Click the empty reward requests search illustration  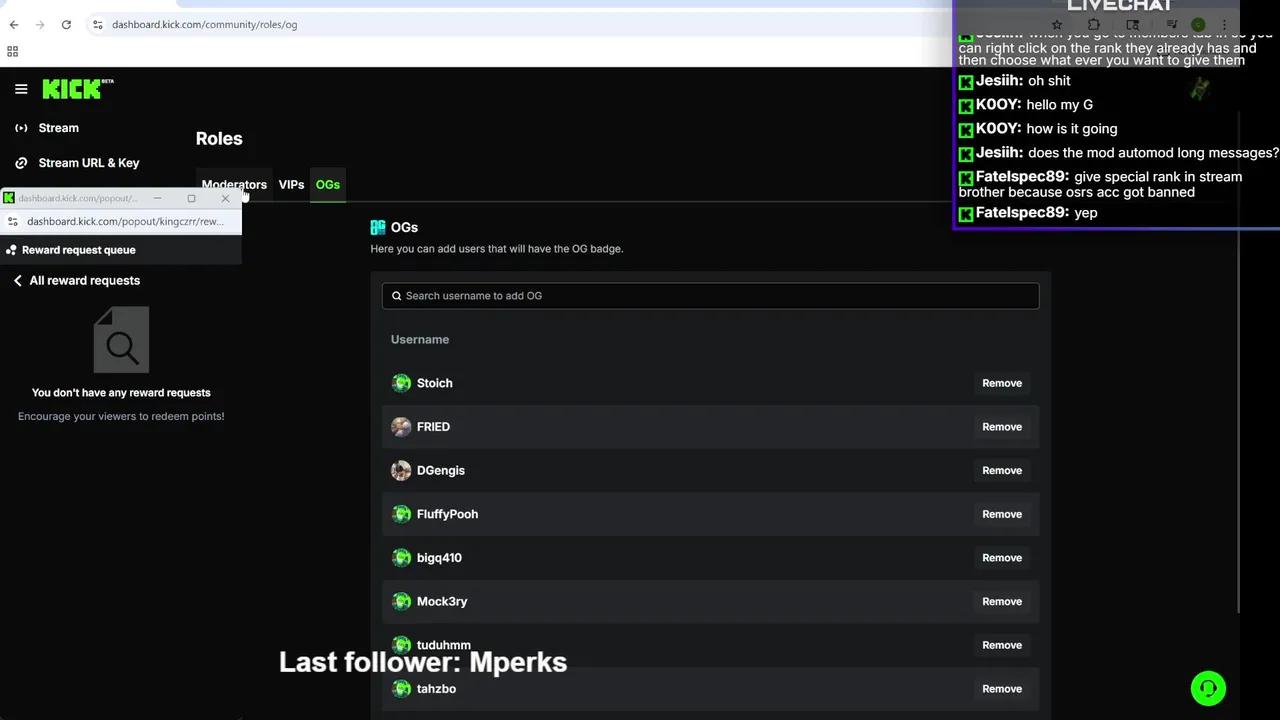pyautogui.click(x=121, y=339)
